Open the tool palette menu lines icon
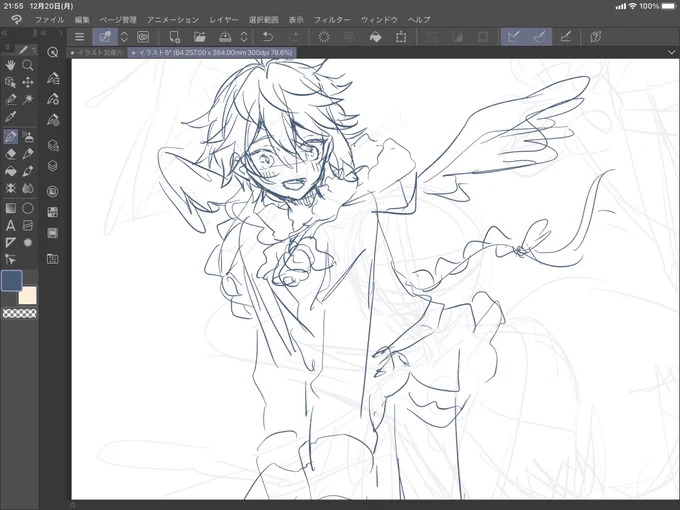This screenshot has width=680, height=510. tap(7, 47)
